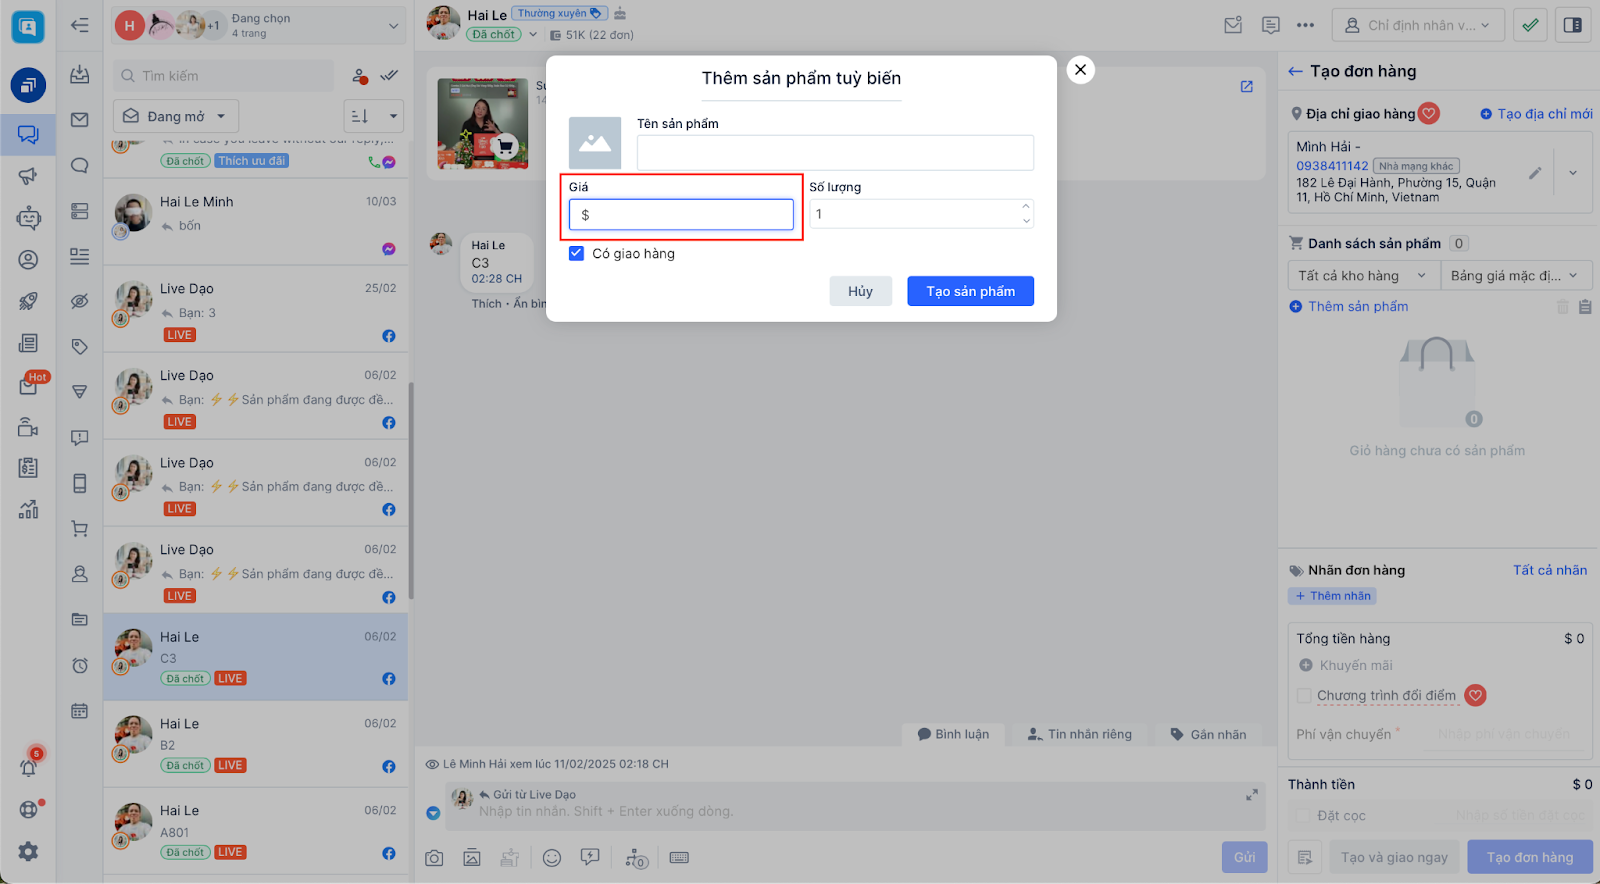
Task: Open the statistics chart icon in sidebar
Action: [28, 509]
